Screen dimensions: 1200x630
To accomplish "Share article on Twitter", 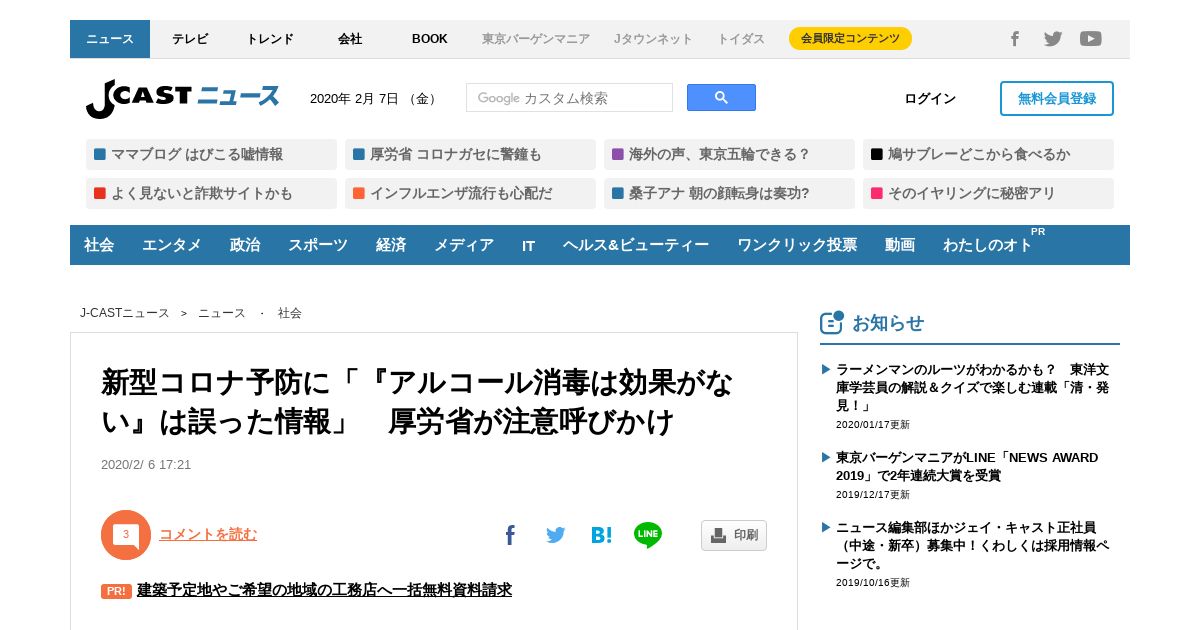I will 556,535.
